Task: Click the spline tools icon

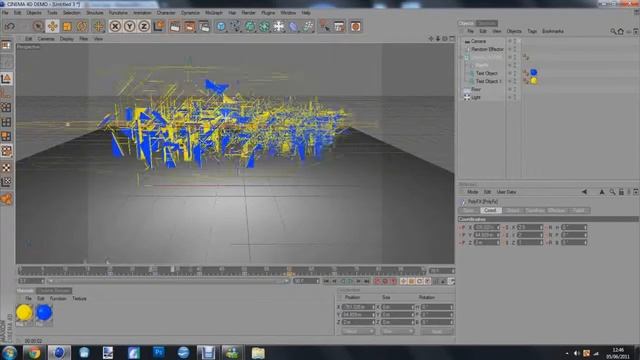Action: point(236,27)
